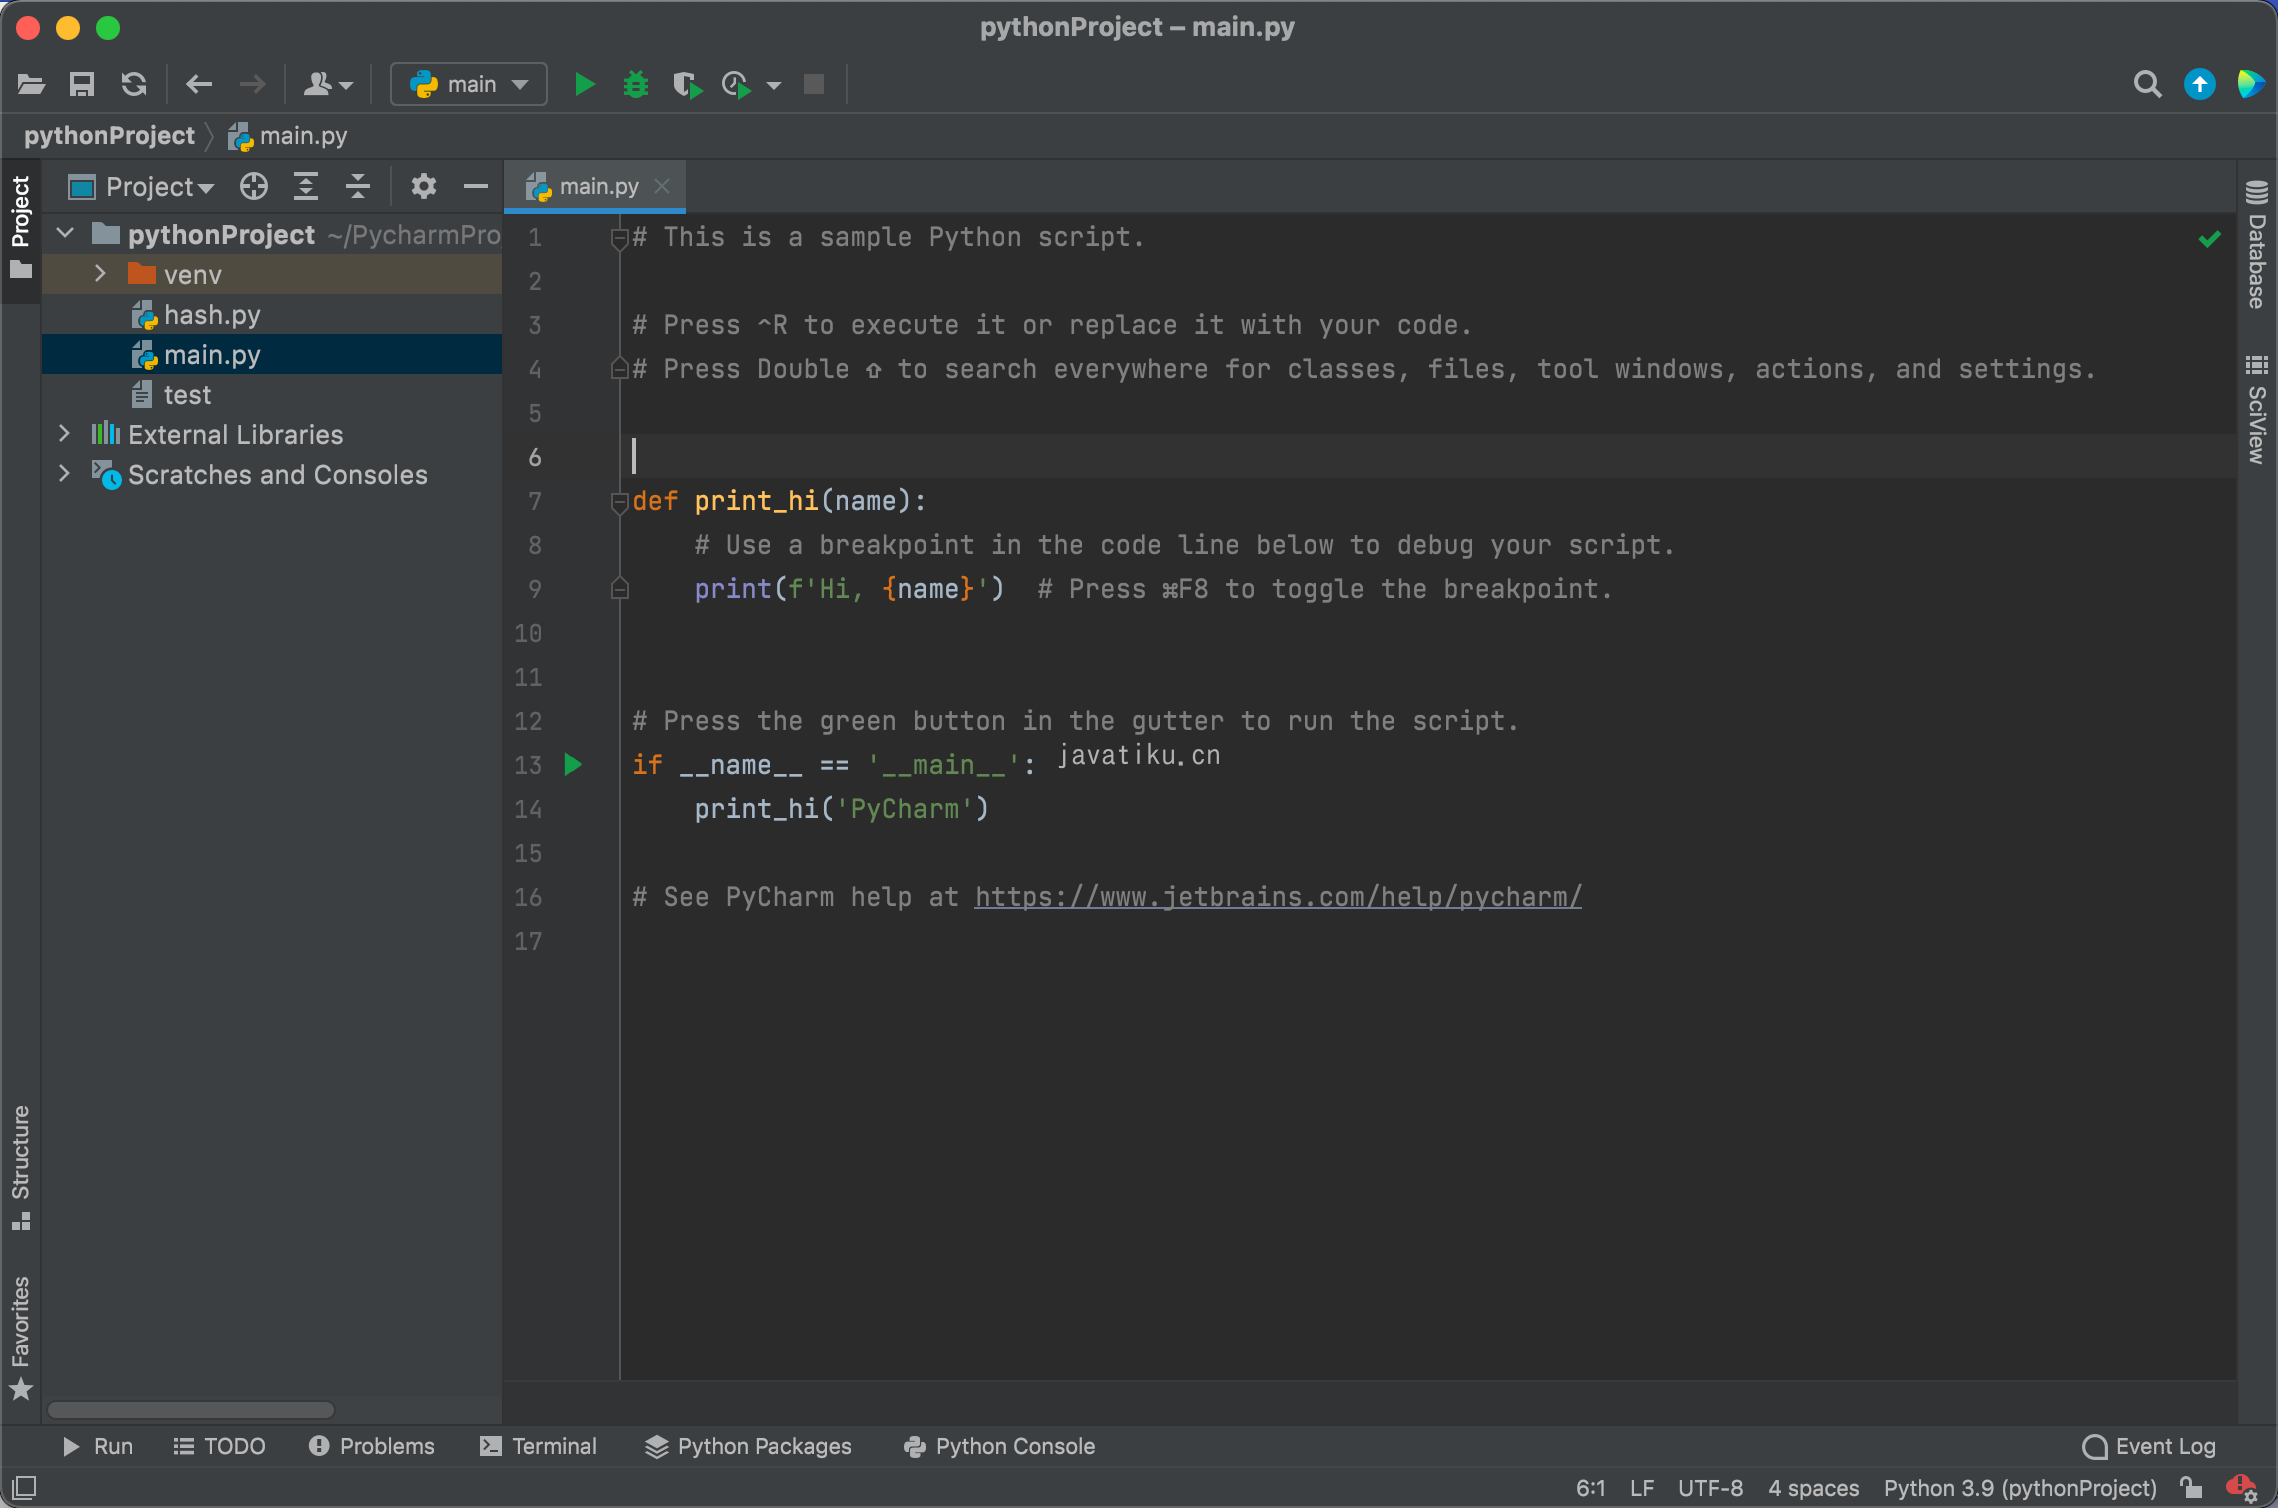Open the TODO tool window tab

point(220,1447)
